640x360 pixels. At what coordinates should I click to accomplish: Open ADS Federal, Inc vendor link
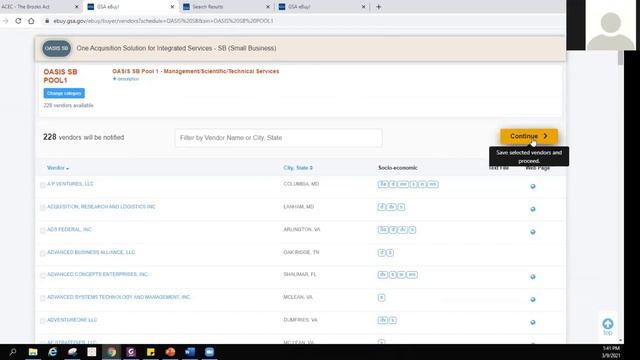(x=69, y=229)
